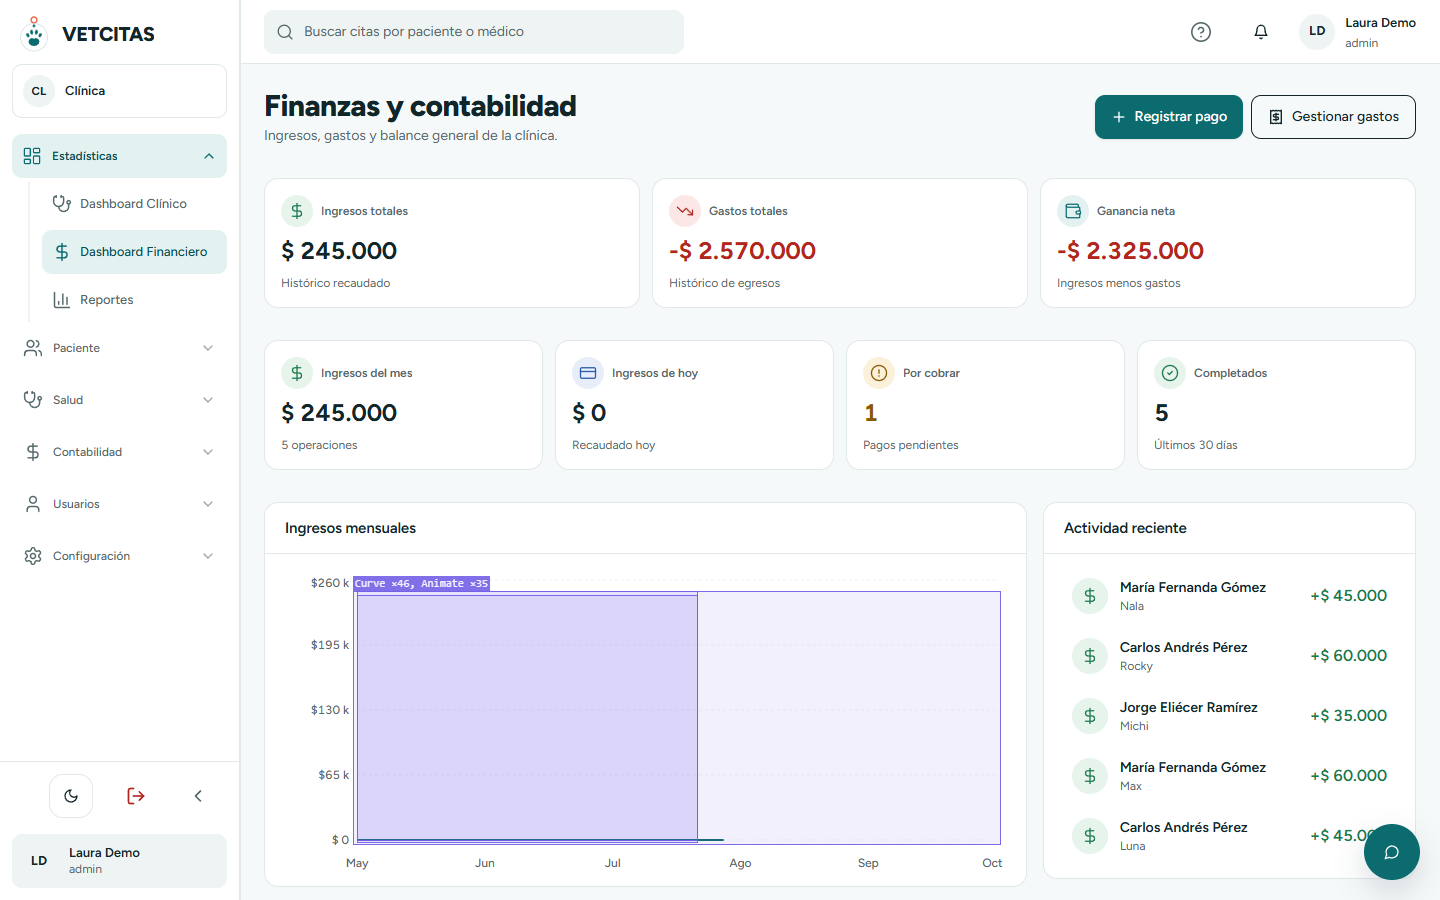Focus the Buscar citas search field

474,32
